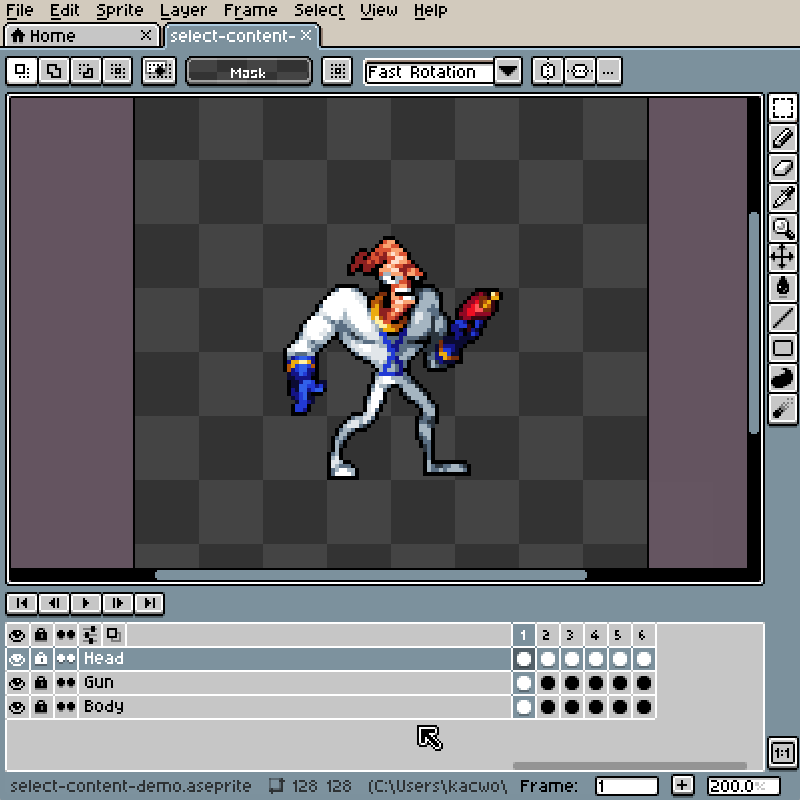This screenshot has width=800, height=800.
Task: Click Gun layer cel at frame 4
Action: click(595, 683)
